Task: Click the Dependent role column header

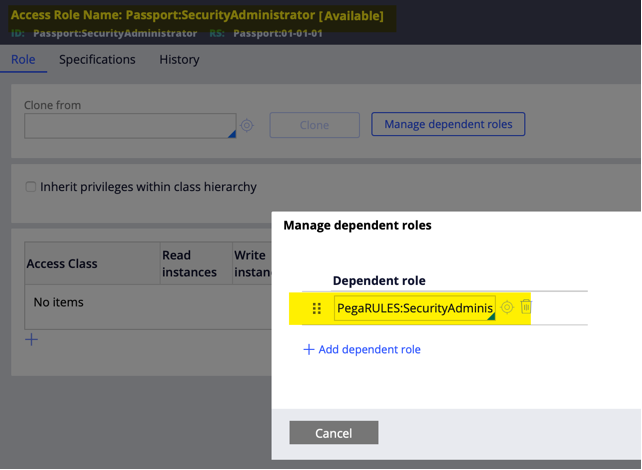Action: (x=379, y=281)
